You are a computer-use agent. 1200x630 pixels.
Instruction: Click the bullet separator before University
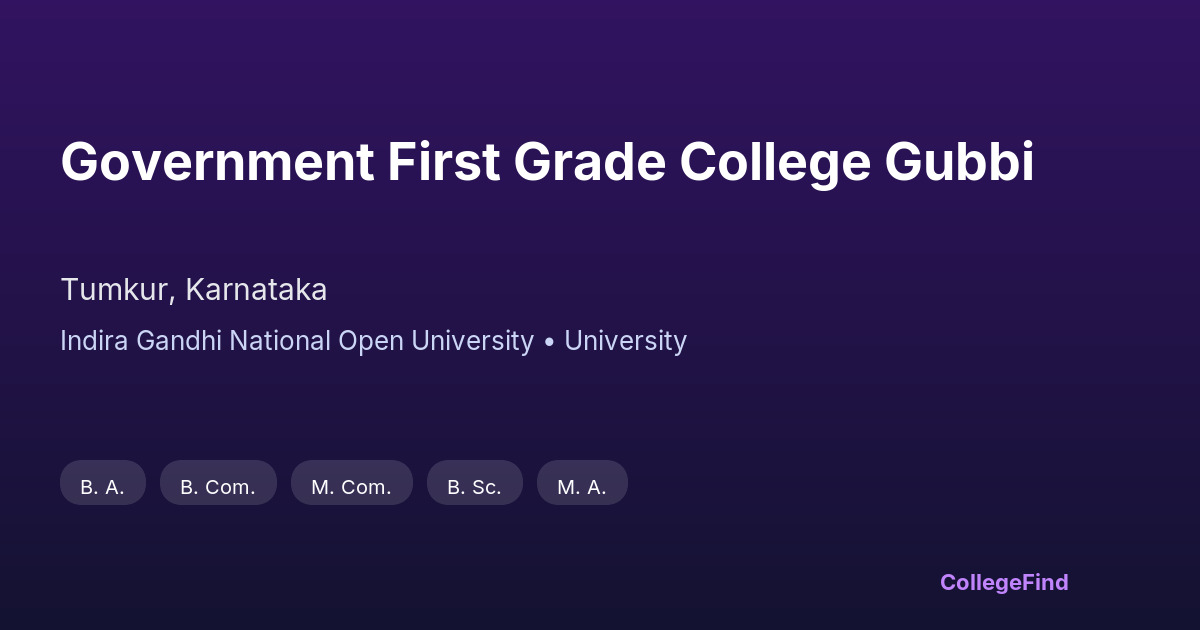tap(549, 342)
